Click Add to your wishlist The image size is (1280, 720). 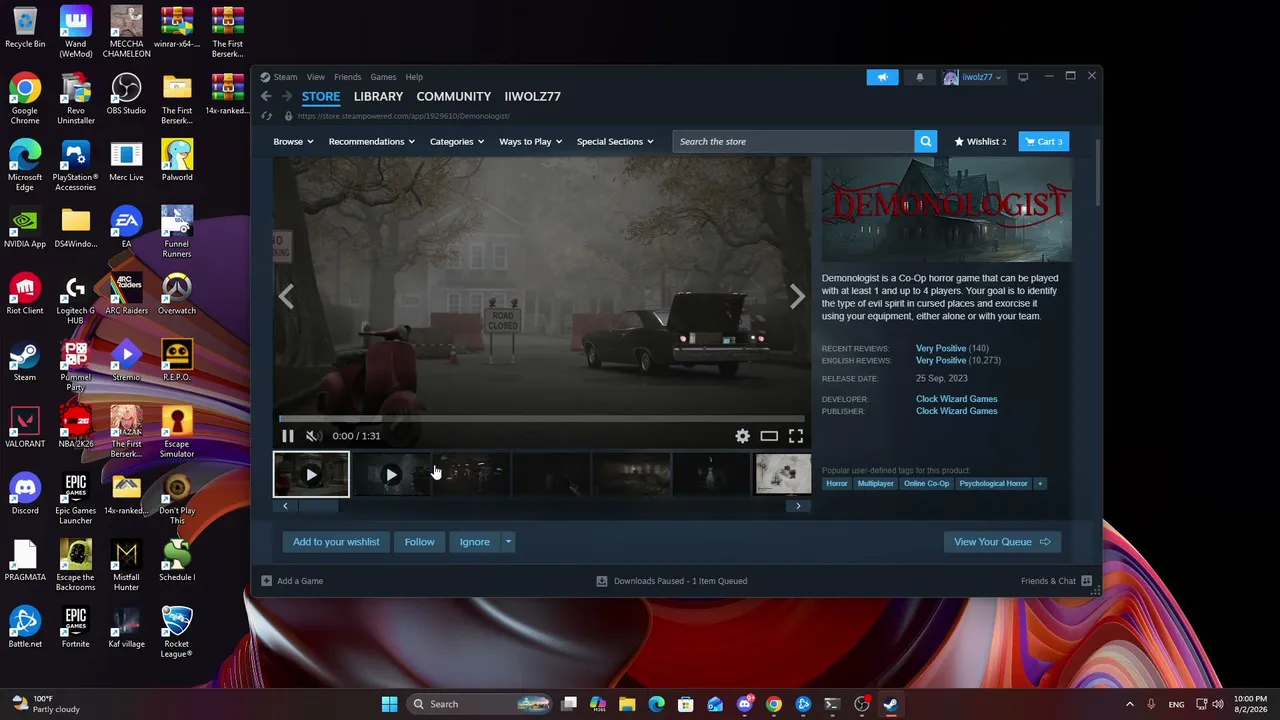pyautogui.click(x=336, y=542)
